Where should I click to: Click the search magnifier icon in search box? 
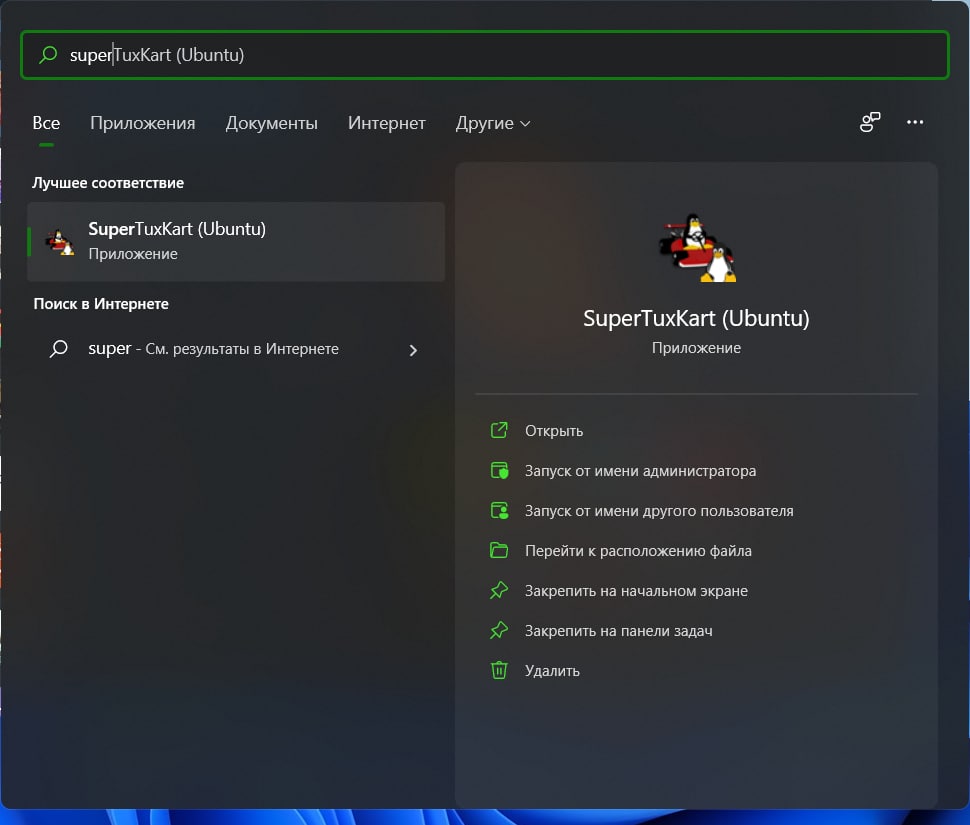point(48,55)
